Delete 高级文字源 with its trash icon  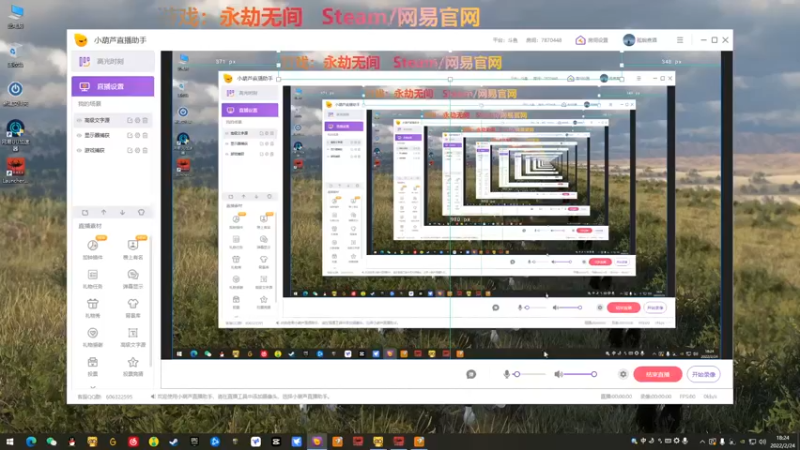(145, 120)
